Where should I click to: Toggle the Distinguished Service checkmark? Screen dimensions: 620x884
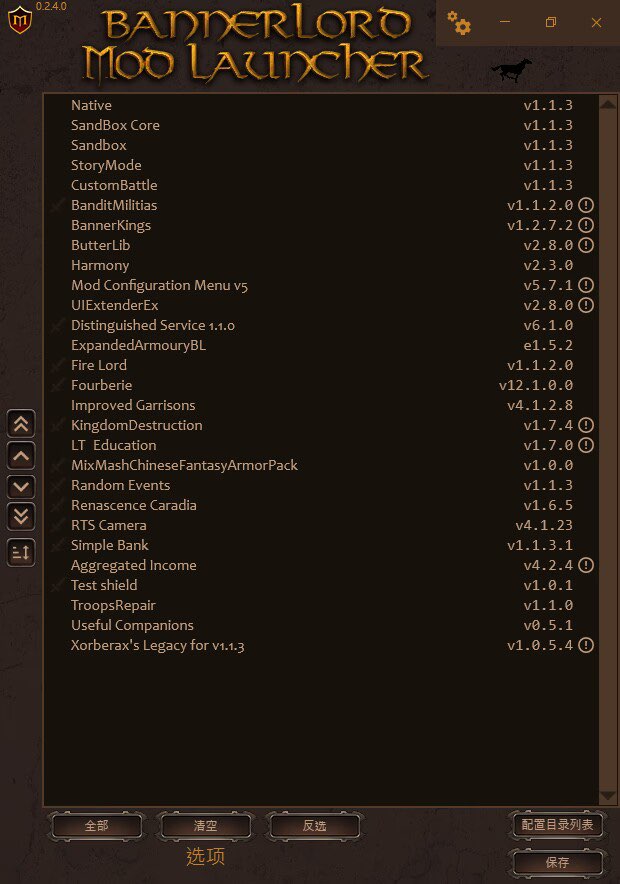coord(57,325)
